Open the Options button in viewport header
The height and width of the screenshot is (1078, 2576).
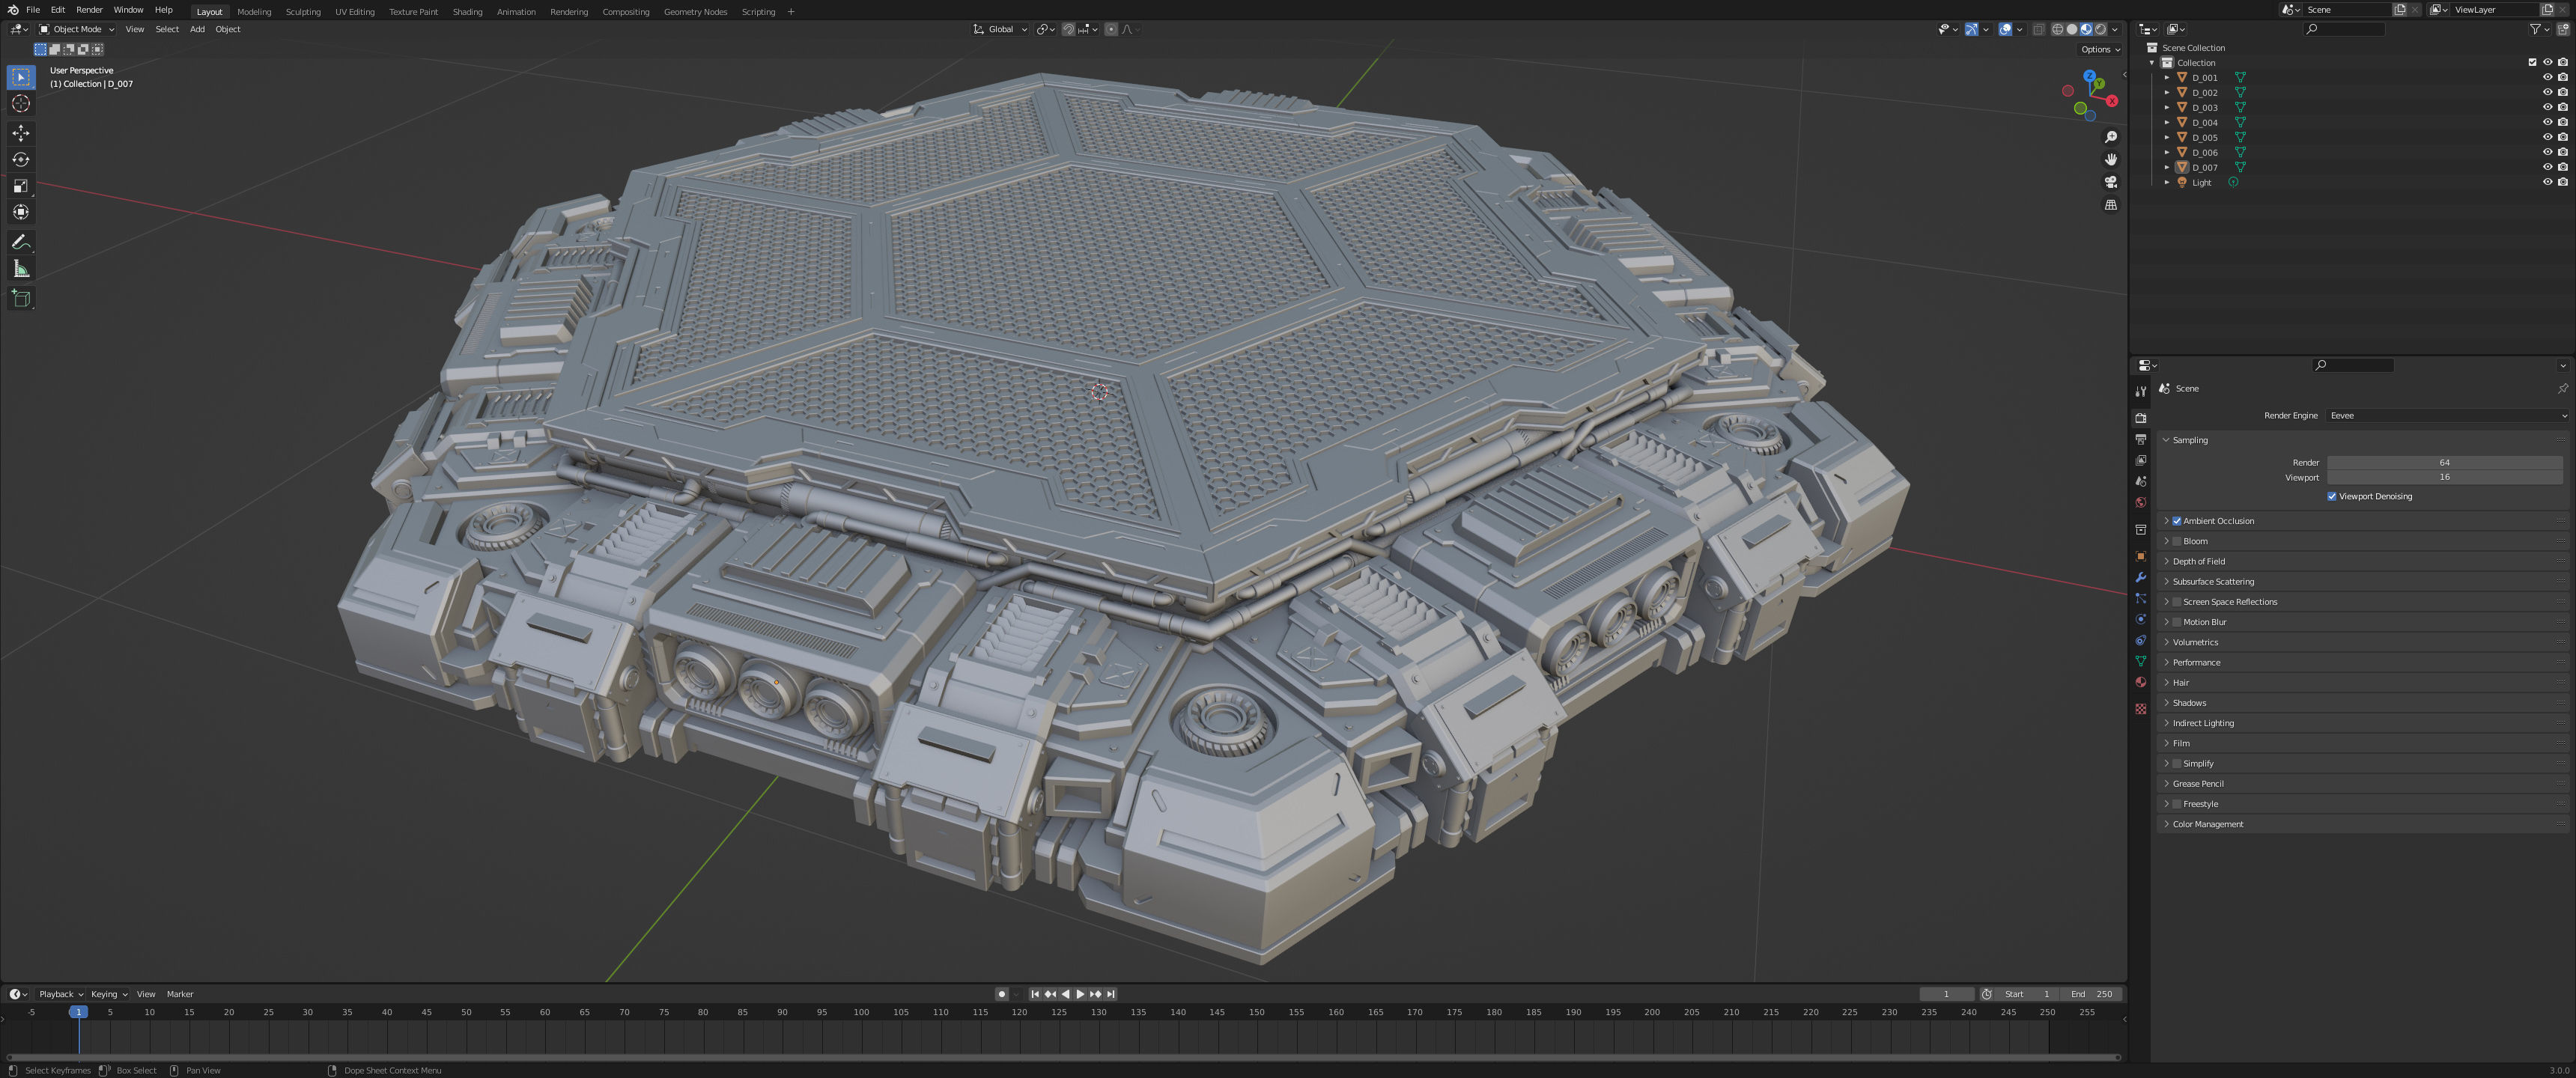[2099, 49]
